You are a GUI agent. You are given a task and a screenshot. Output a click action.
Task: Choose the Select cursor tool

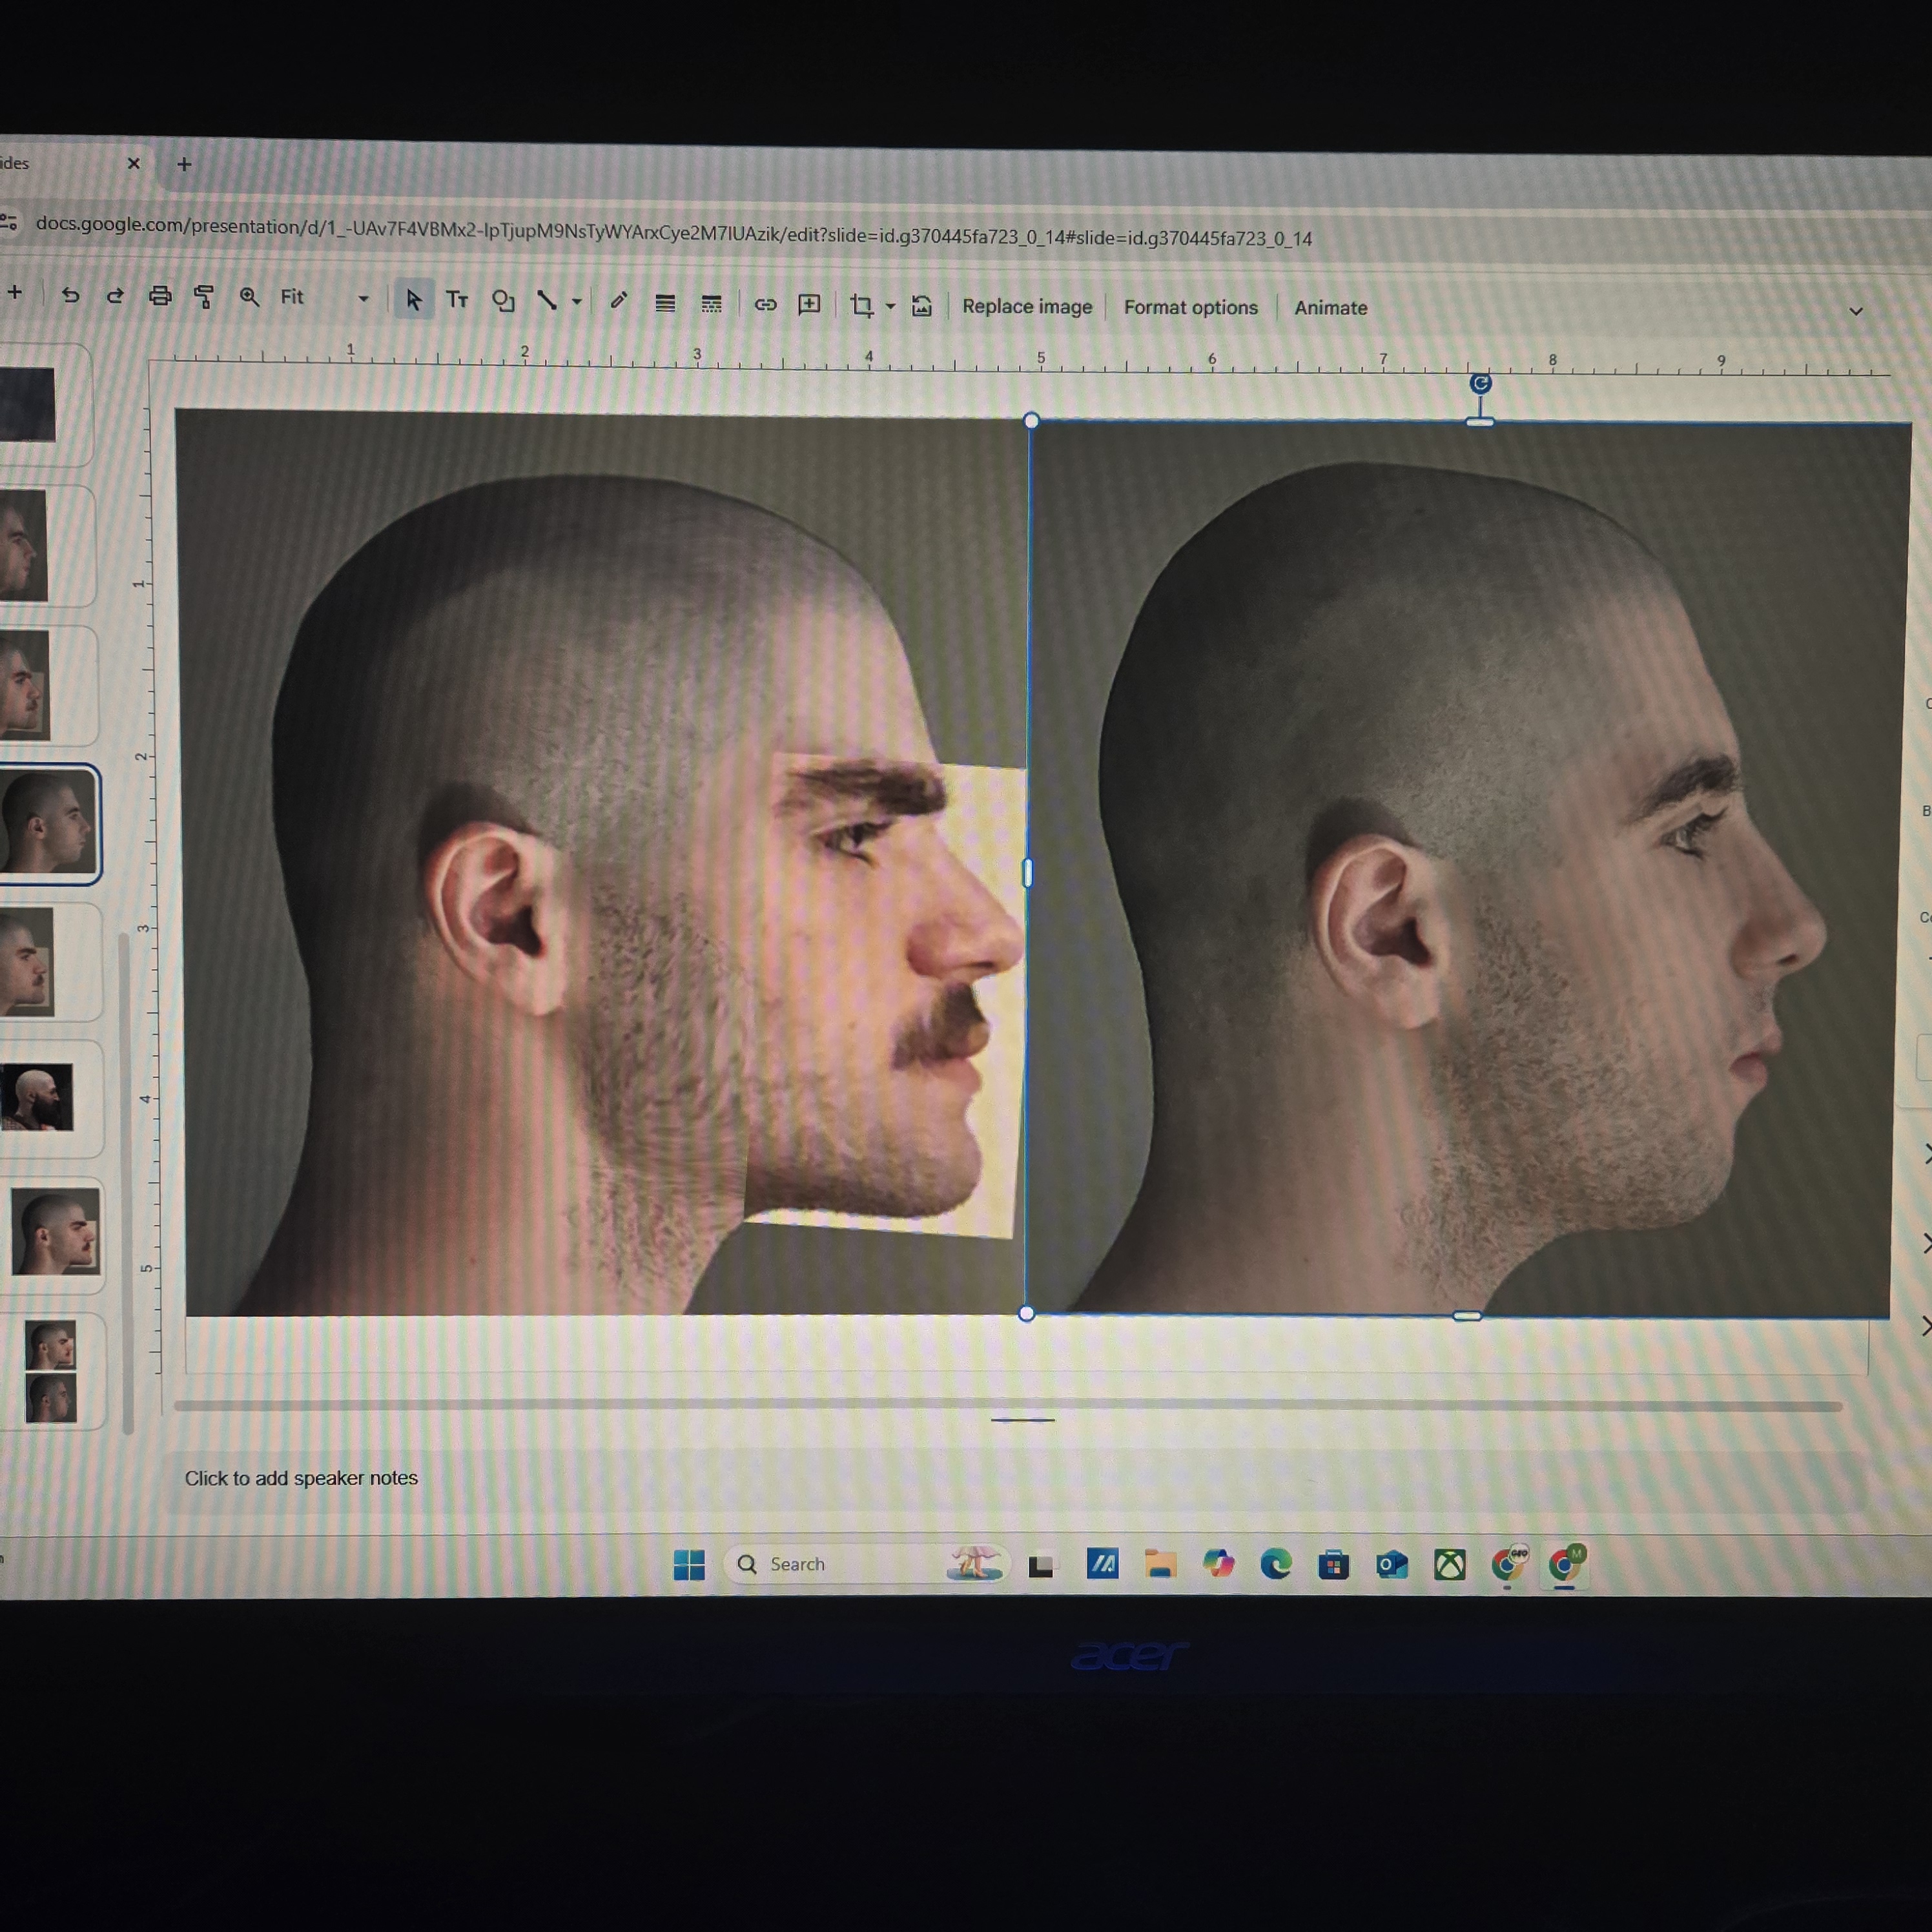pos(413,299)
